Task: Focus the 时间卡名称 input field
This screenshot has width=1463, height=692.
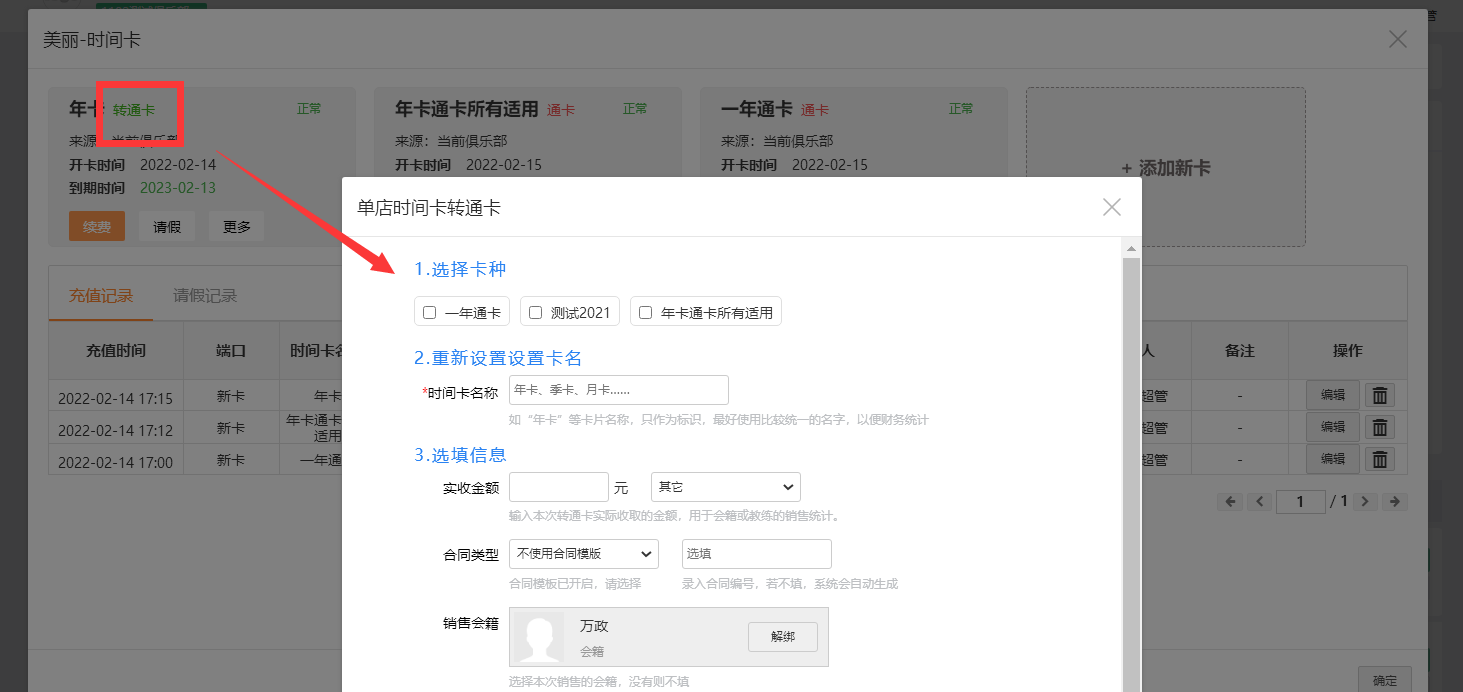Action: (618, 390)
